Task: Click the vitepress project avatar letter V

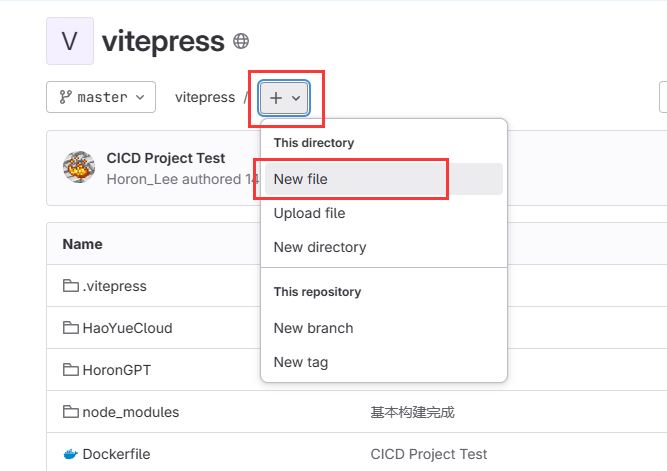Action: tap(70, 41)
